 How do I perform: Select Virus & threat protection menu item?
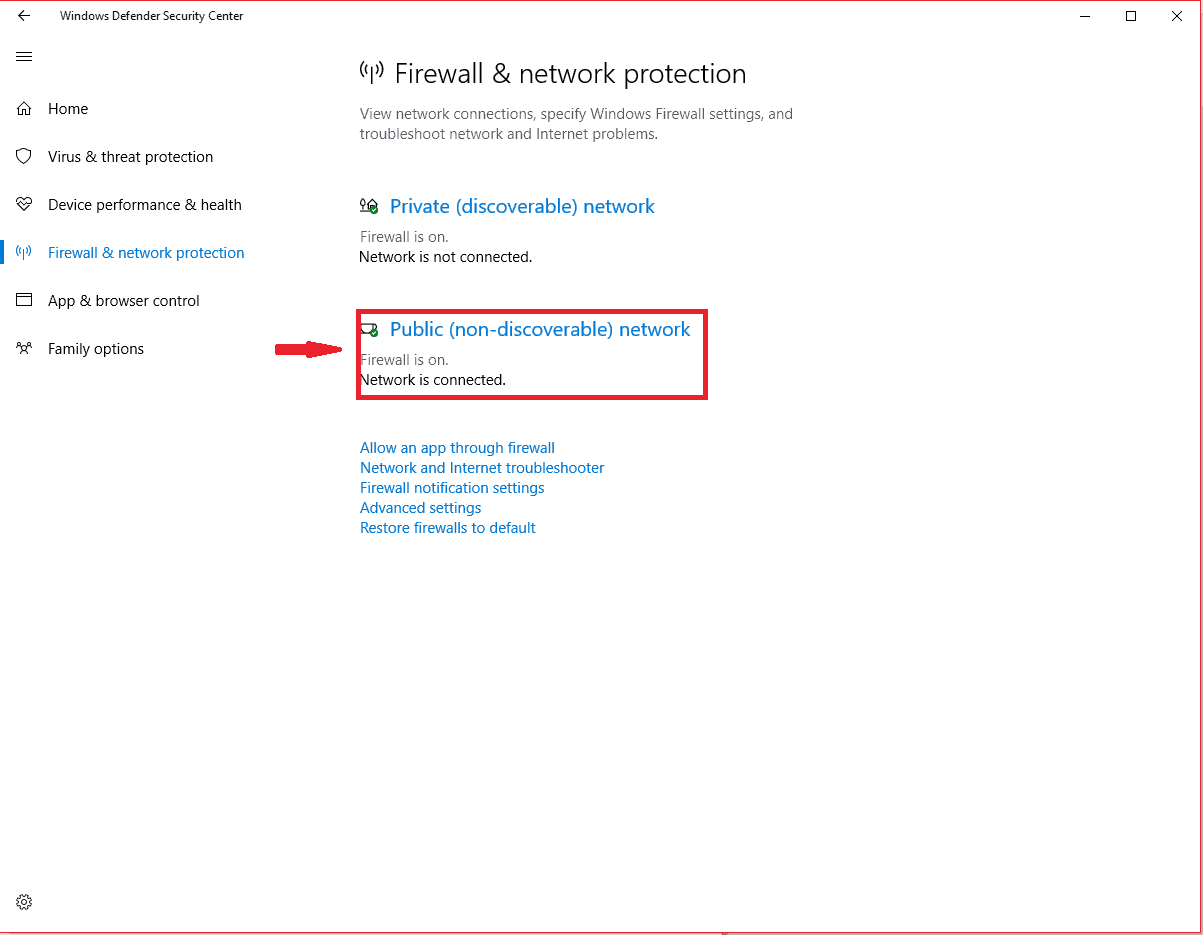tap(130, 156)
